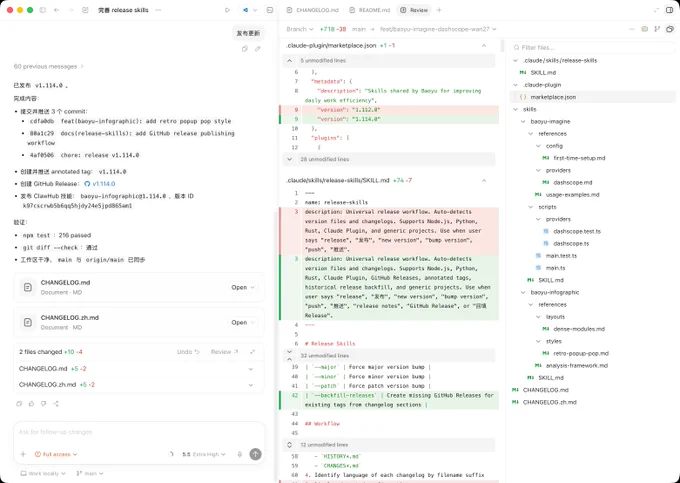Expand the changed files card
Viewport: 680px width, 483px height.
[x=252, y=352]
